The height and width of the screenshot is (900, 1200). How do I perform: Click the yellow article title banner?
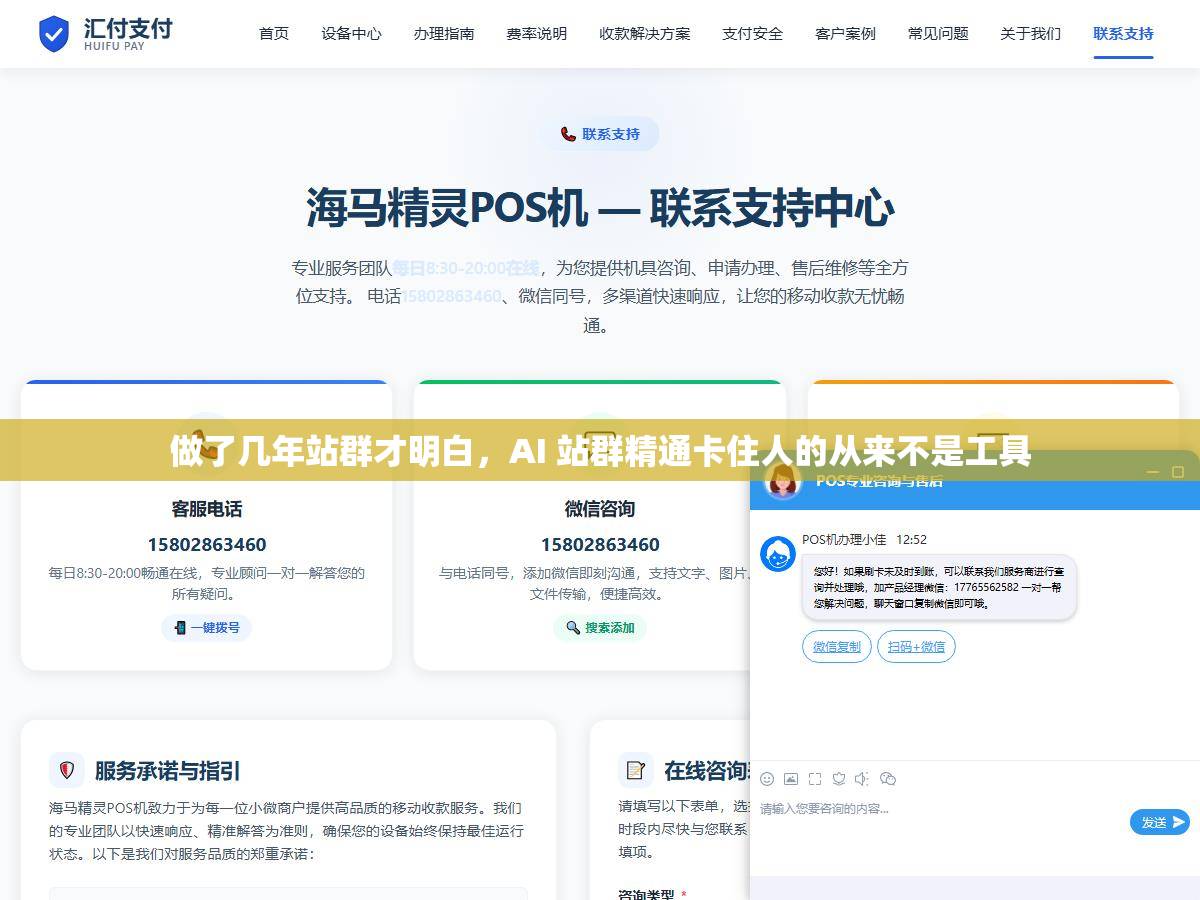click(x=600, y=450)
